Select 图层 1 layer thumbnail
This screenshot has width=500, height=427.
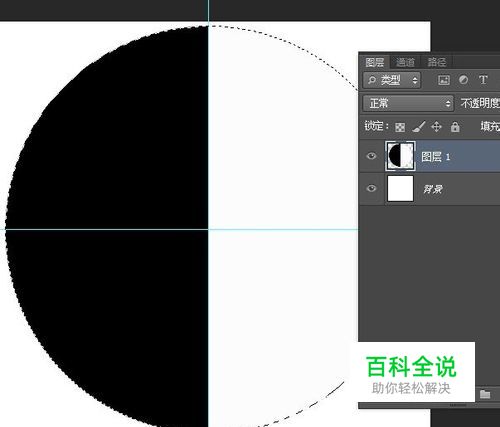click(x=400, y=156)
